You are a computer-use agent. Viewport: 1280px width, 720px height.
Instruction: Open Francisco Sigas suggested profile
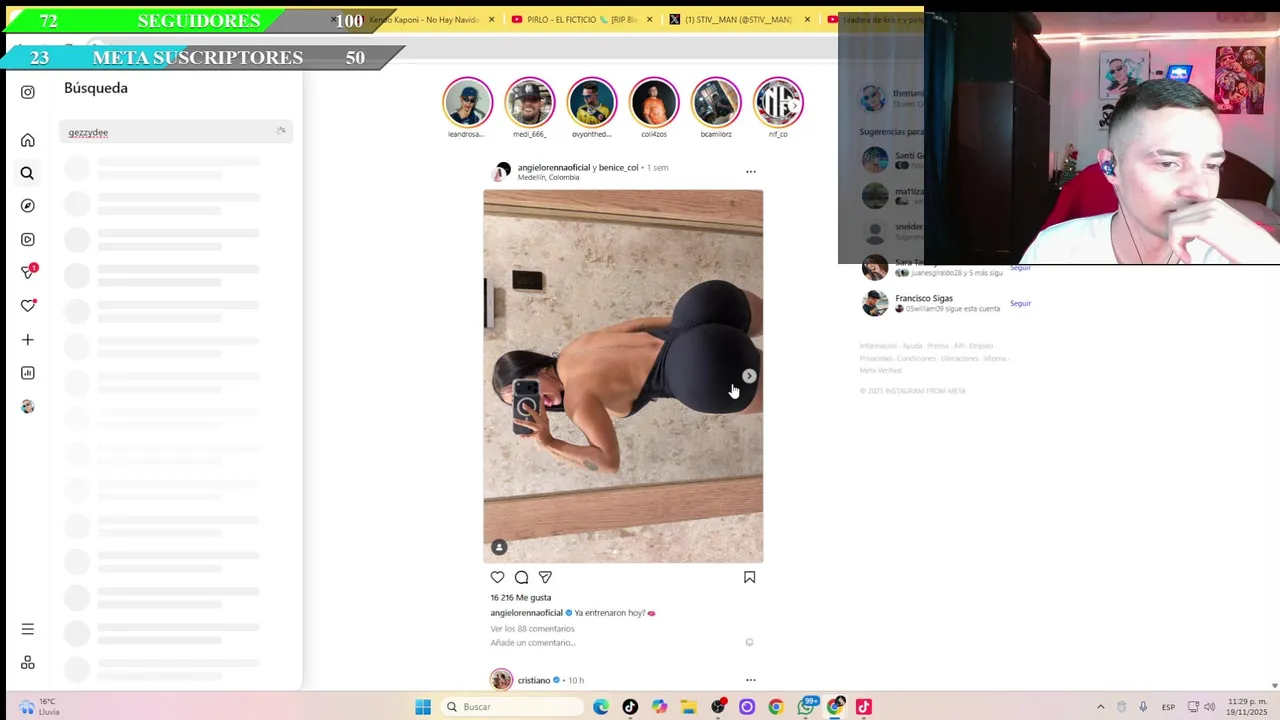pyautogui.click(x=923, y=298)
